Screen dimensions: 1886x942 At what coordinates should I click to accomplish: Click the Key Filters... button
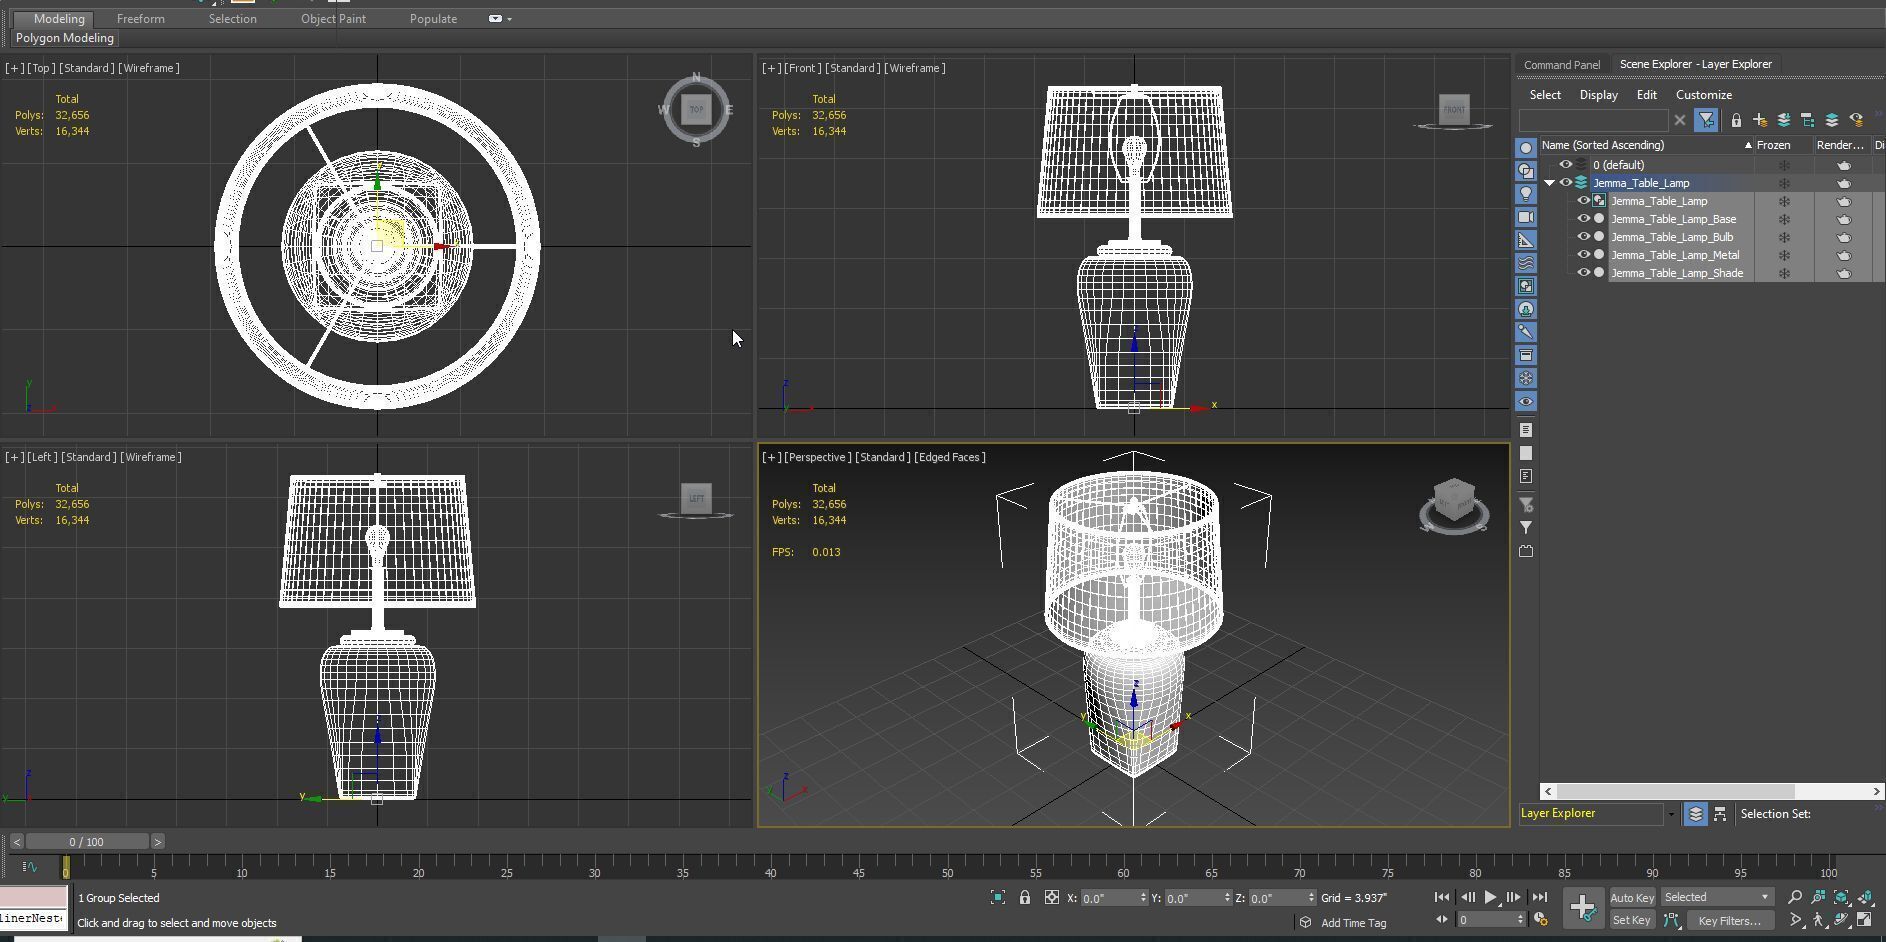coord(1730,921)
